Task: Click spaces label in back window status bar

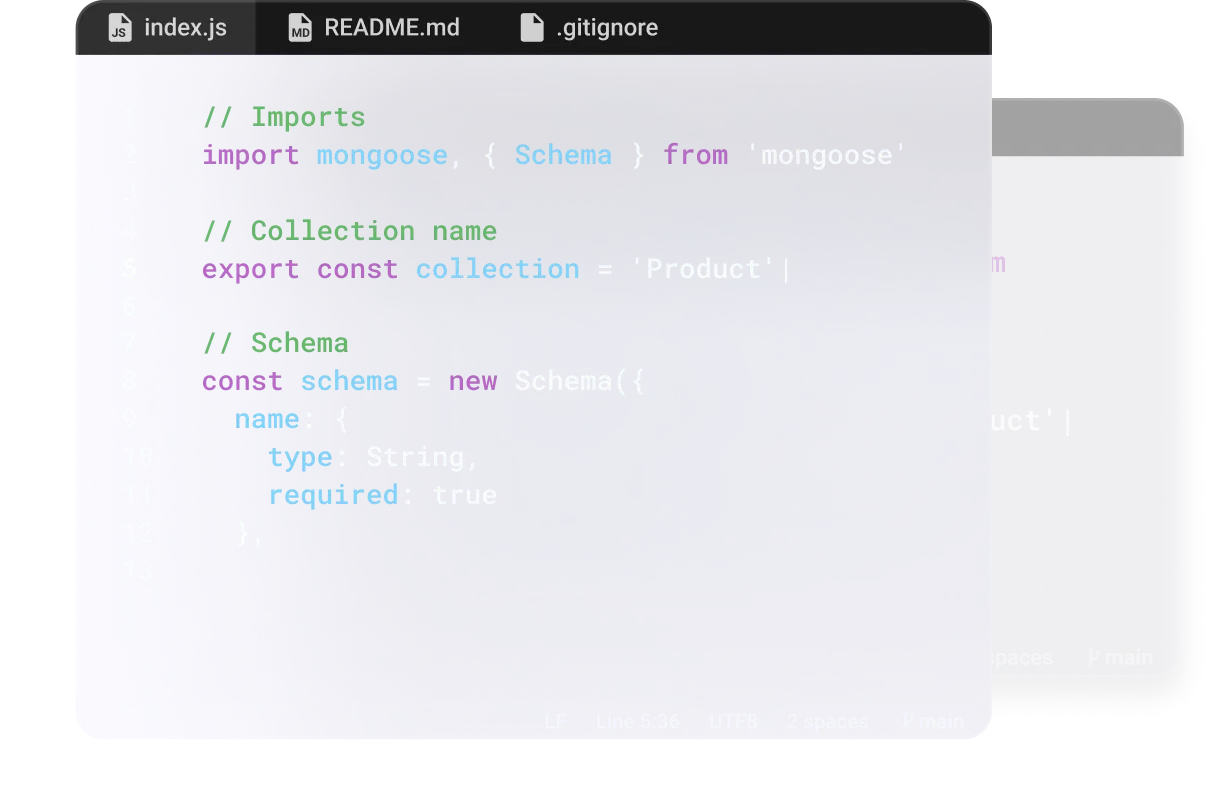Action: click(x=1022, y=658)
